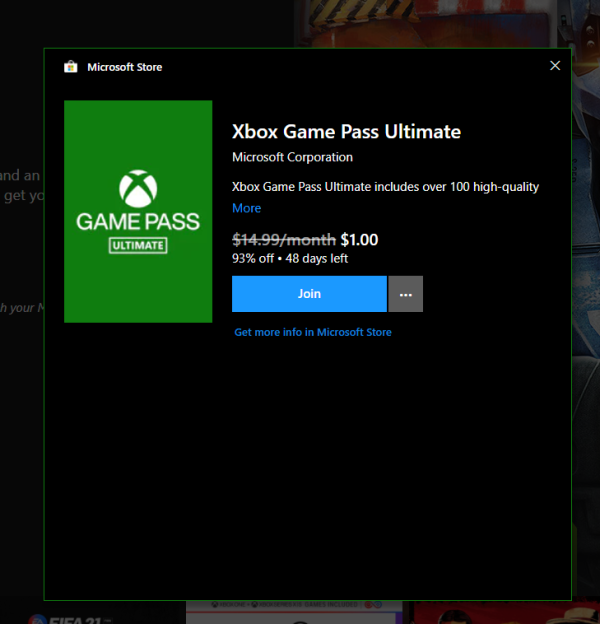Screen dimensions: 600x624
Task: Click the Xbox Game Pass Ultimate title
Action: pyautogui.click(x=346, y=132)
